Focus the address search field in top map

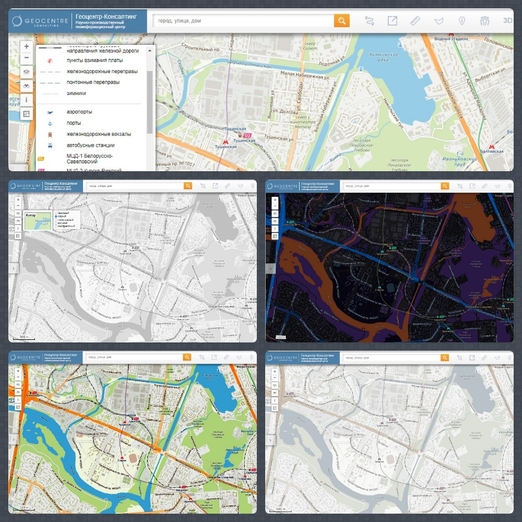(243, 21)
